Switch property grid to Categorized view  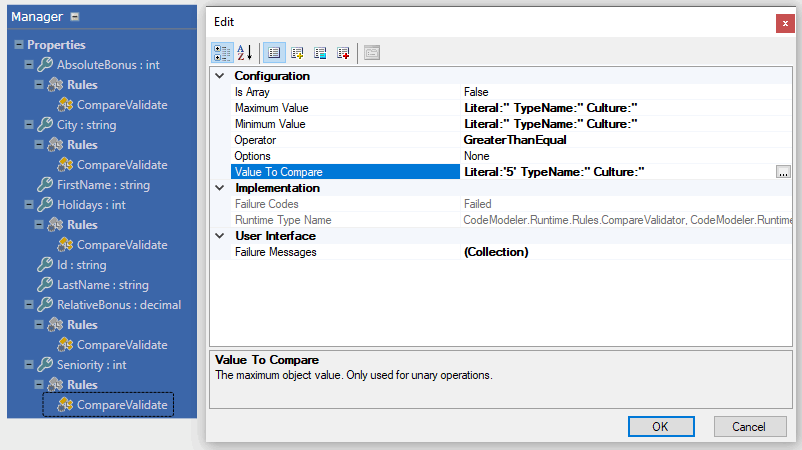tap(222, 53)
